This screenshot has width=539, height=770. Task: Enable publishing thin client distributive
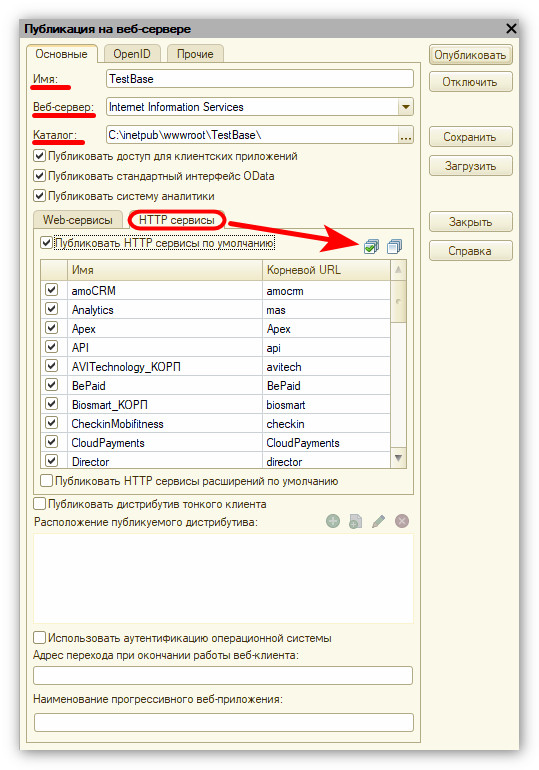(39, 504)
